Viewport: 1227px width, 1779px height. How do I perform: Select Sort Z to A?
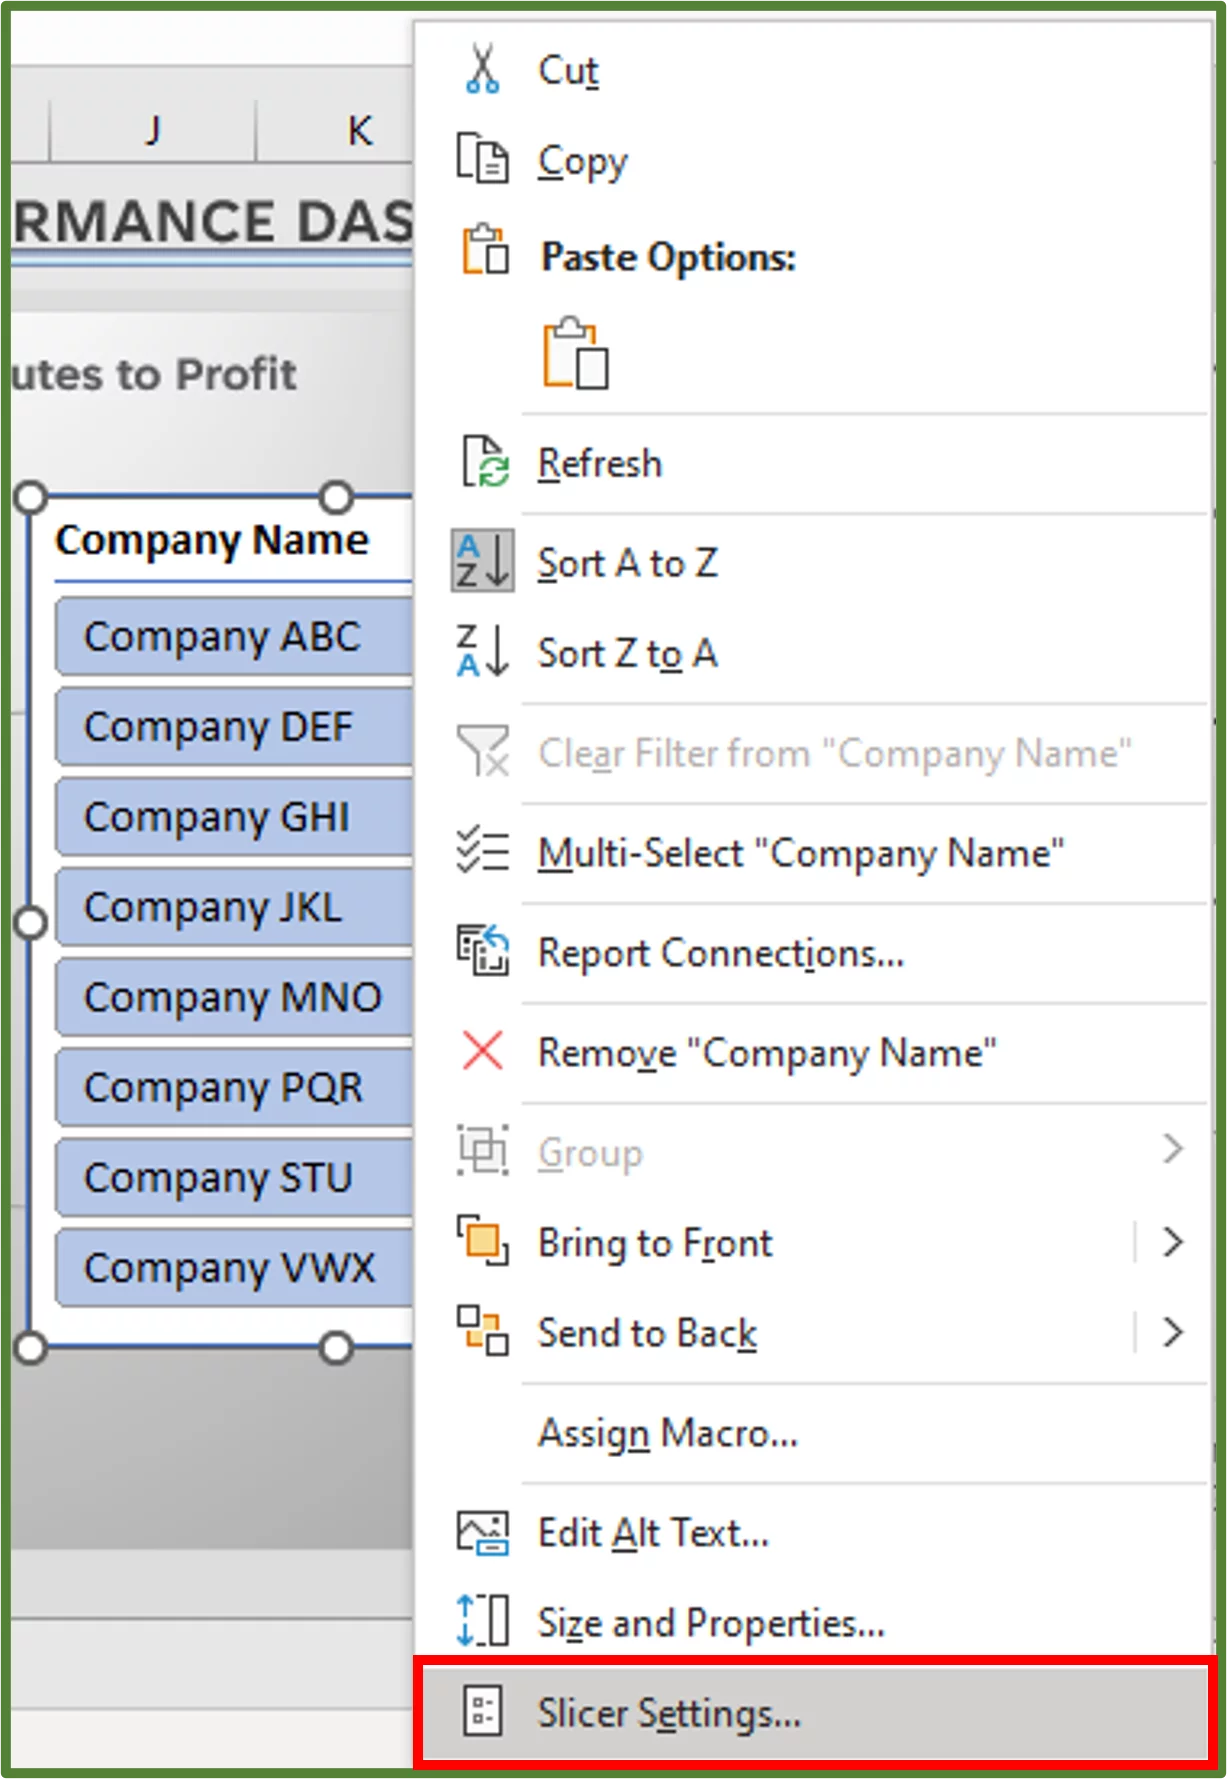click(x=627, y=653)
